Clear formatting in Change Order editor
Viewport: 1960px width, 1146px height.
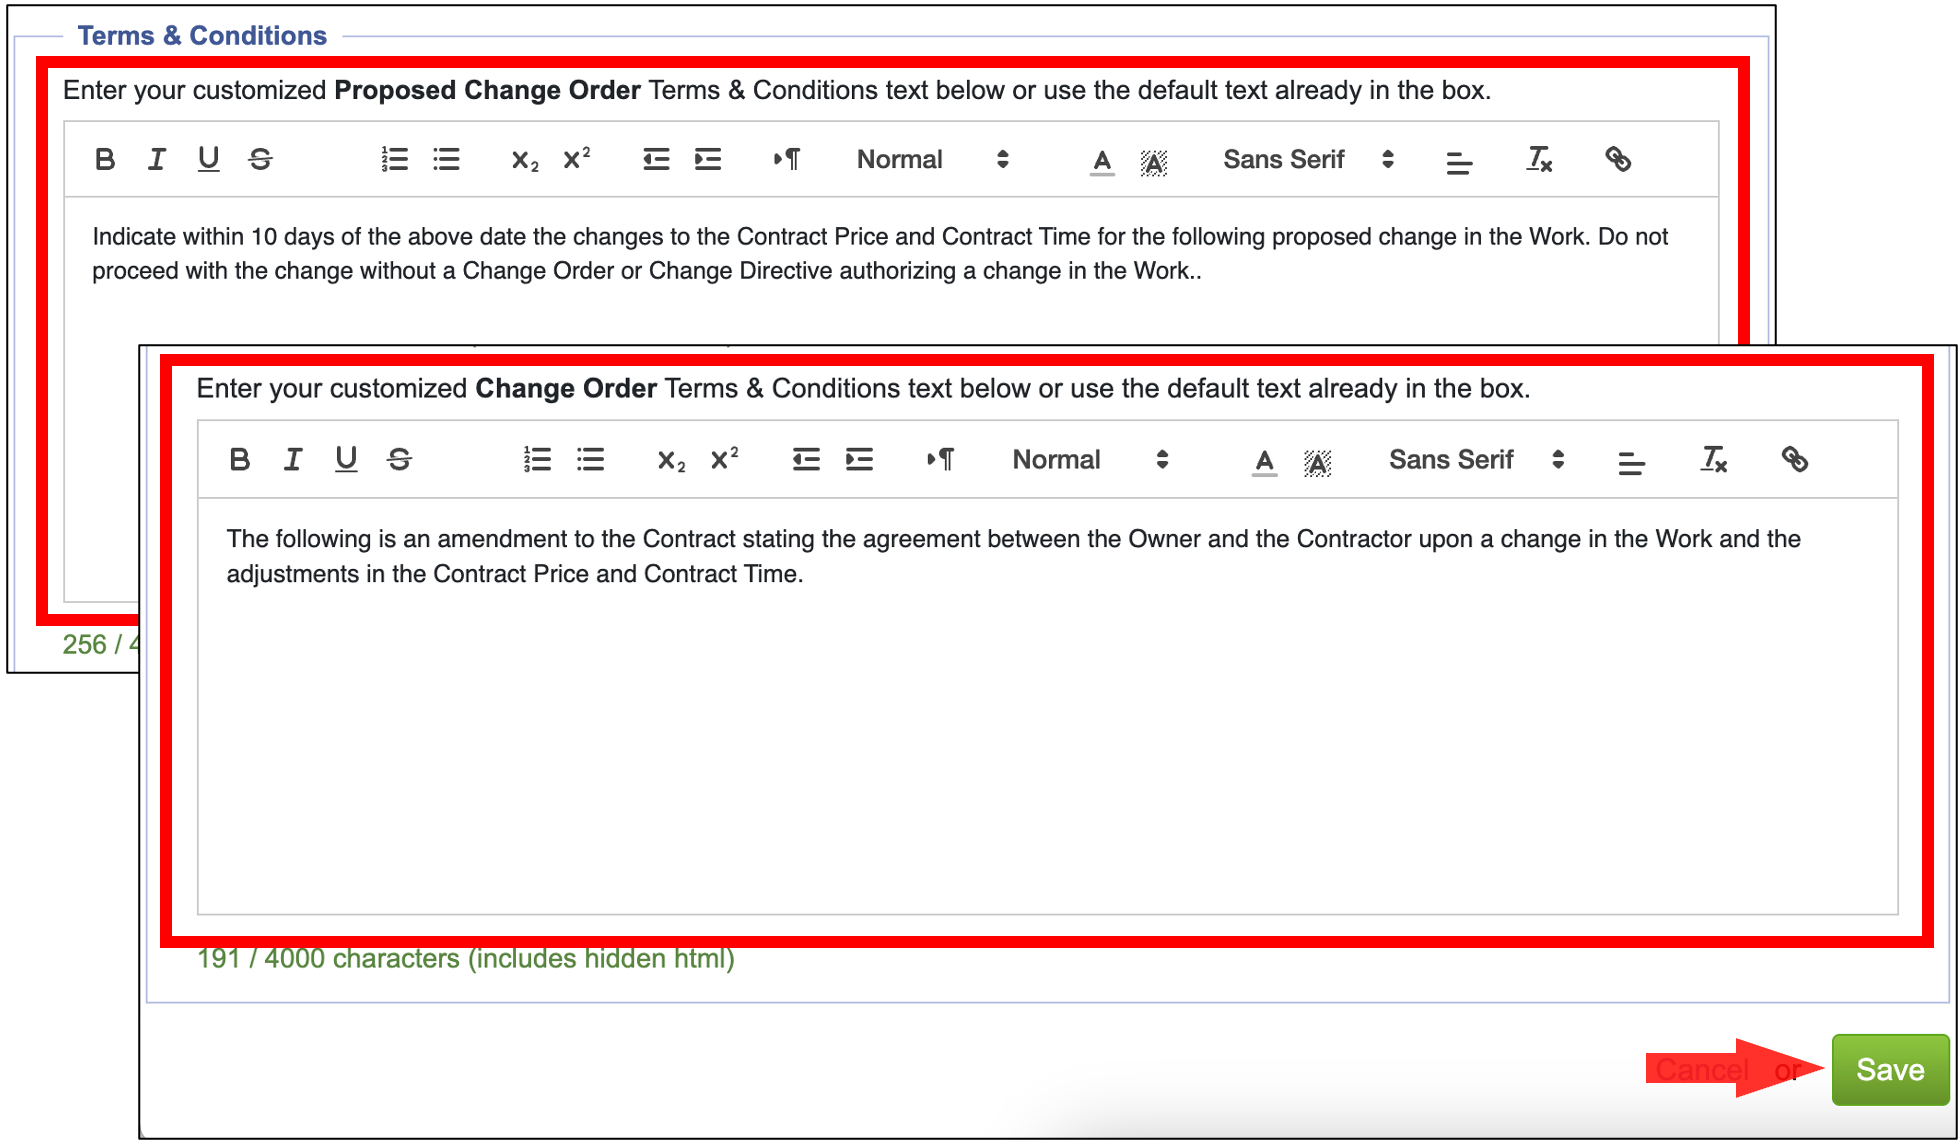point(1713,460)
